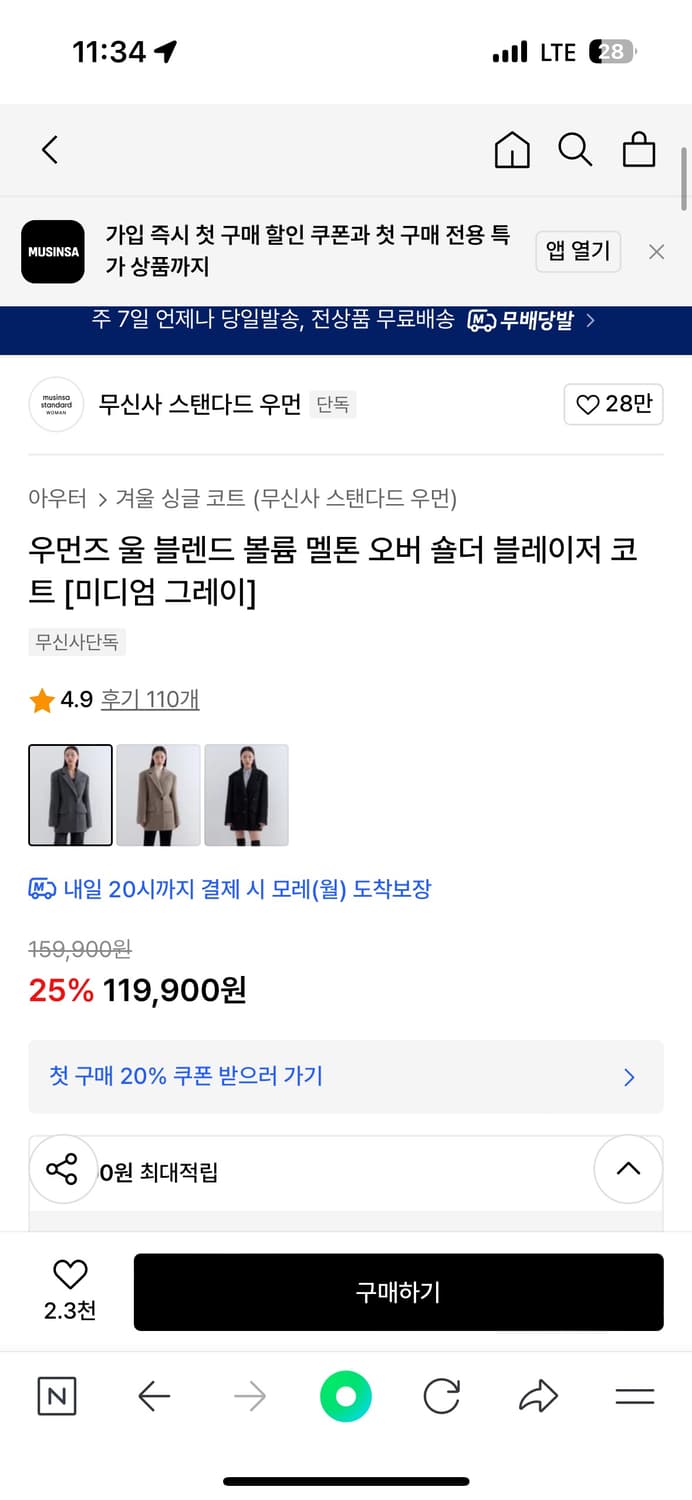692x1500 pixels.
Task: Tap the green circle home button in browser bar
Action: [345, 1397]
